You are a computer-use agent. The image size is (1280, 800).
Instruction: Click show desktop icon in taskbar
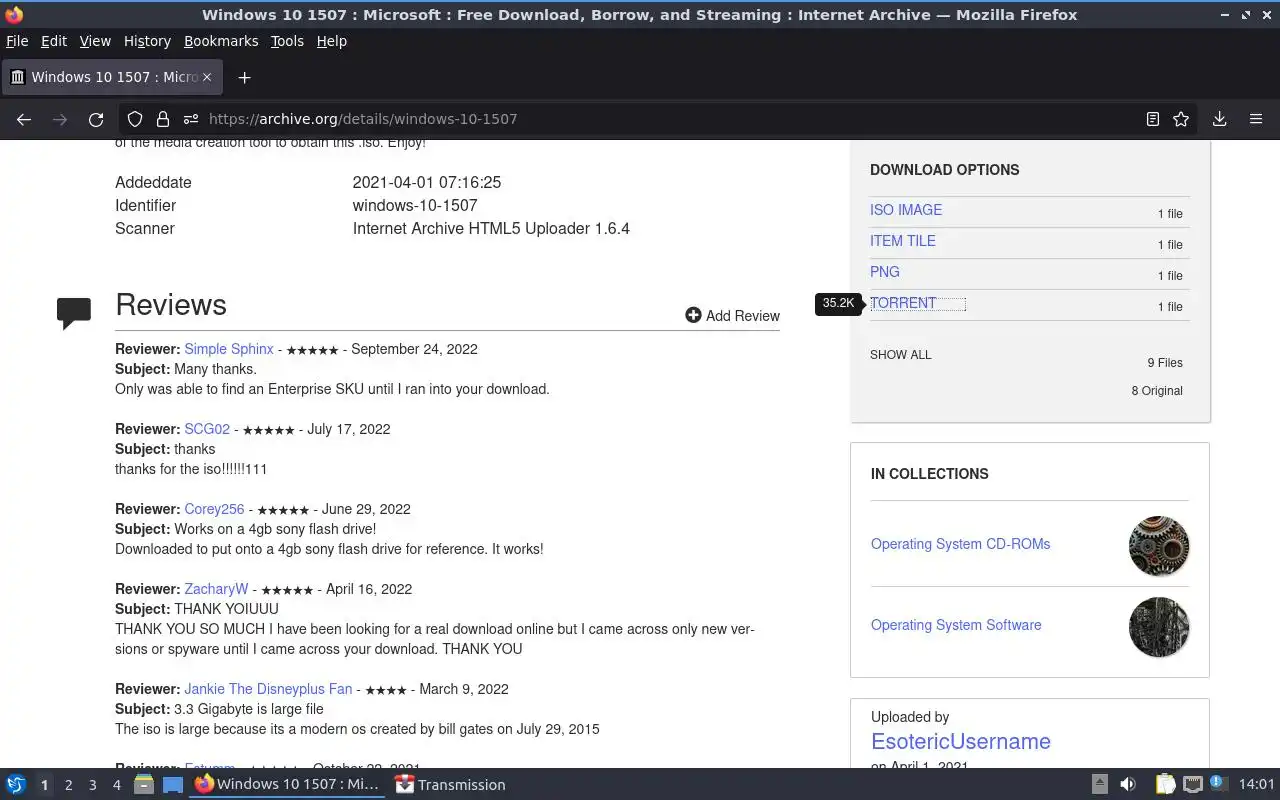tap(173, 785)
